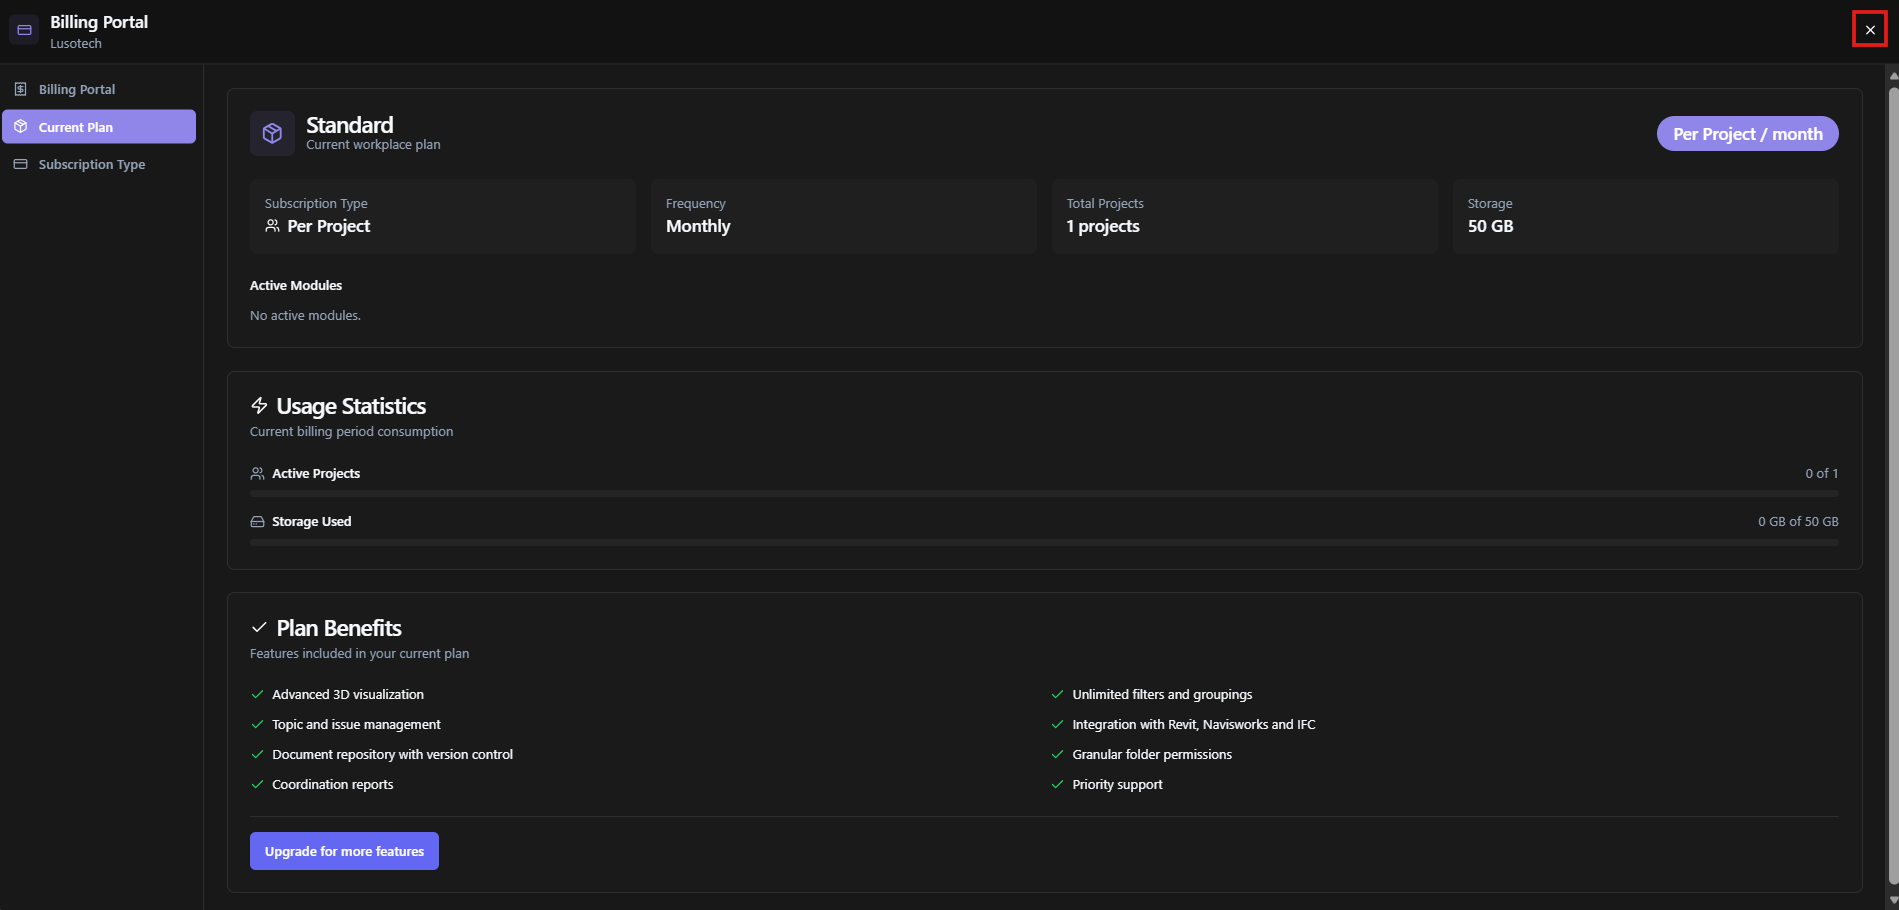Viewport: 1899px width, 910px height.
Task: Click the 'Coordination reports' benefit text
Action: (332, 784)
